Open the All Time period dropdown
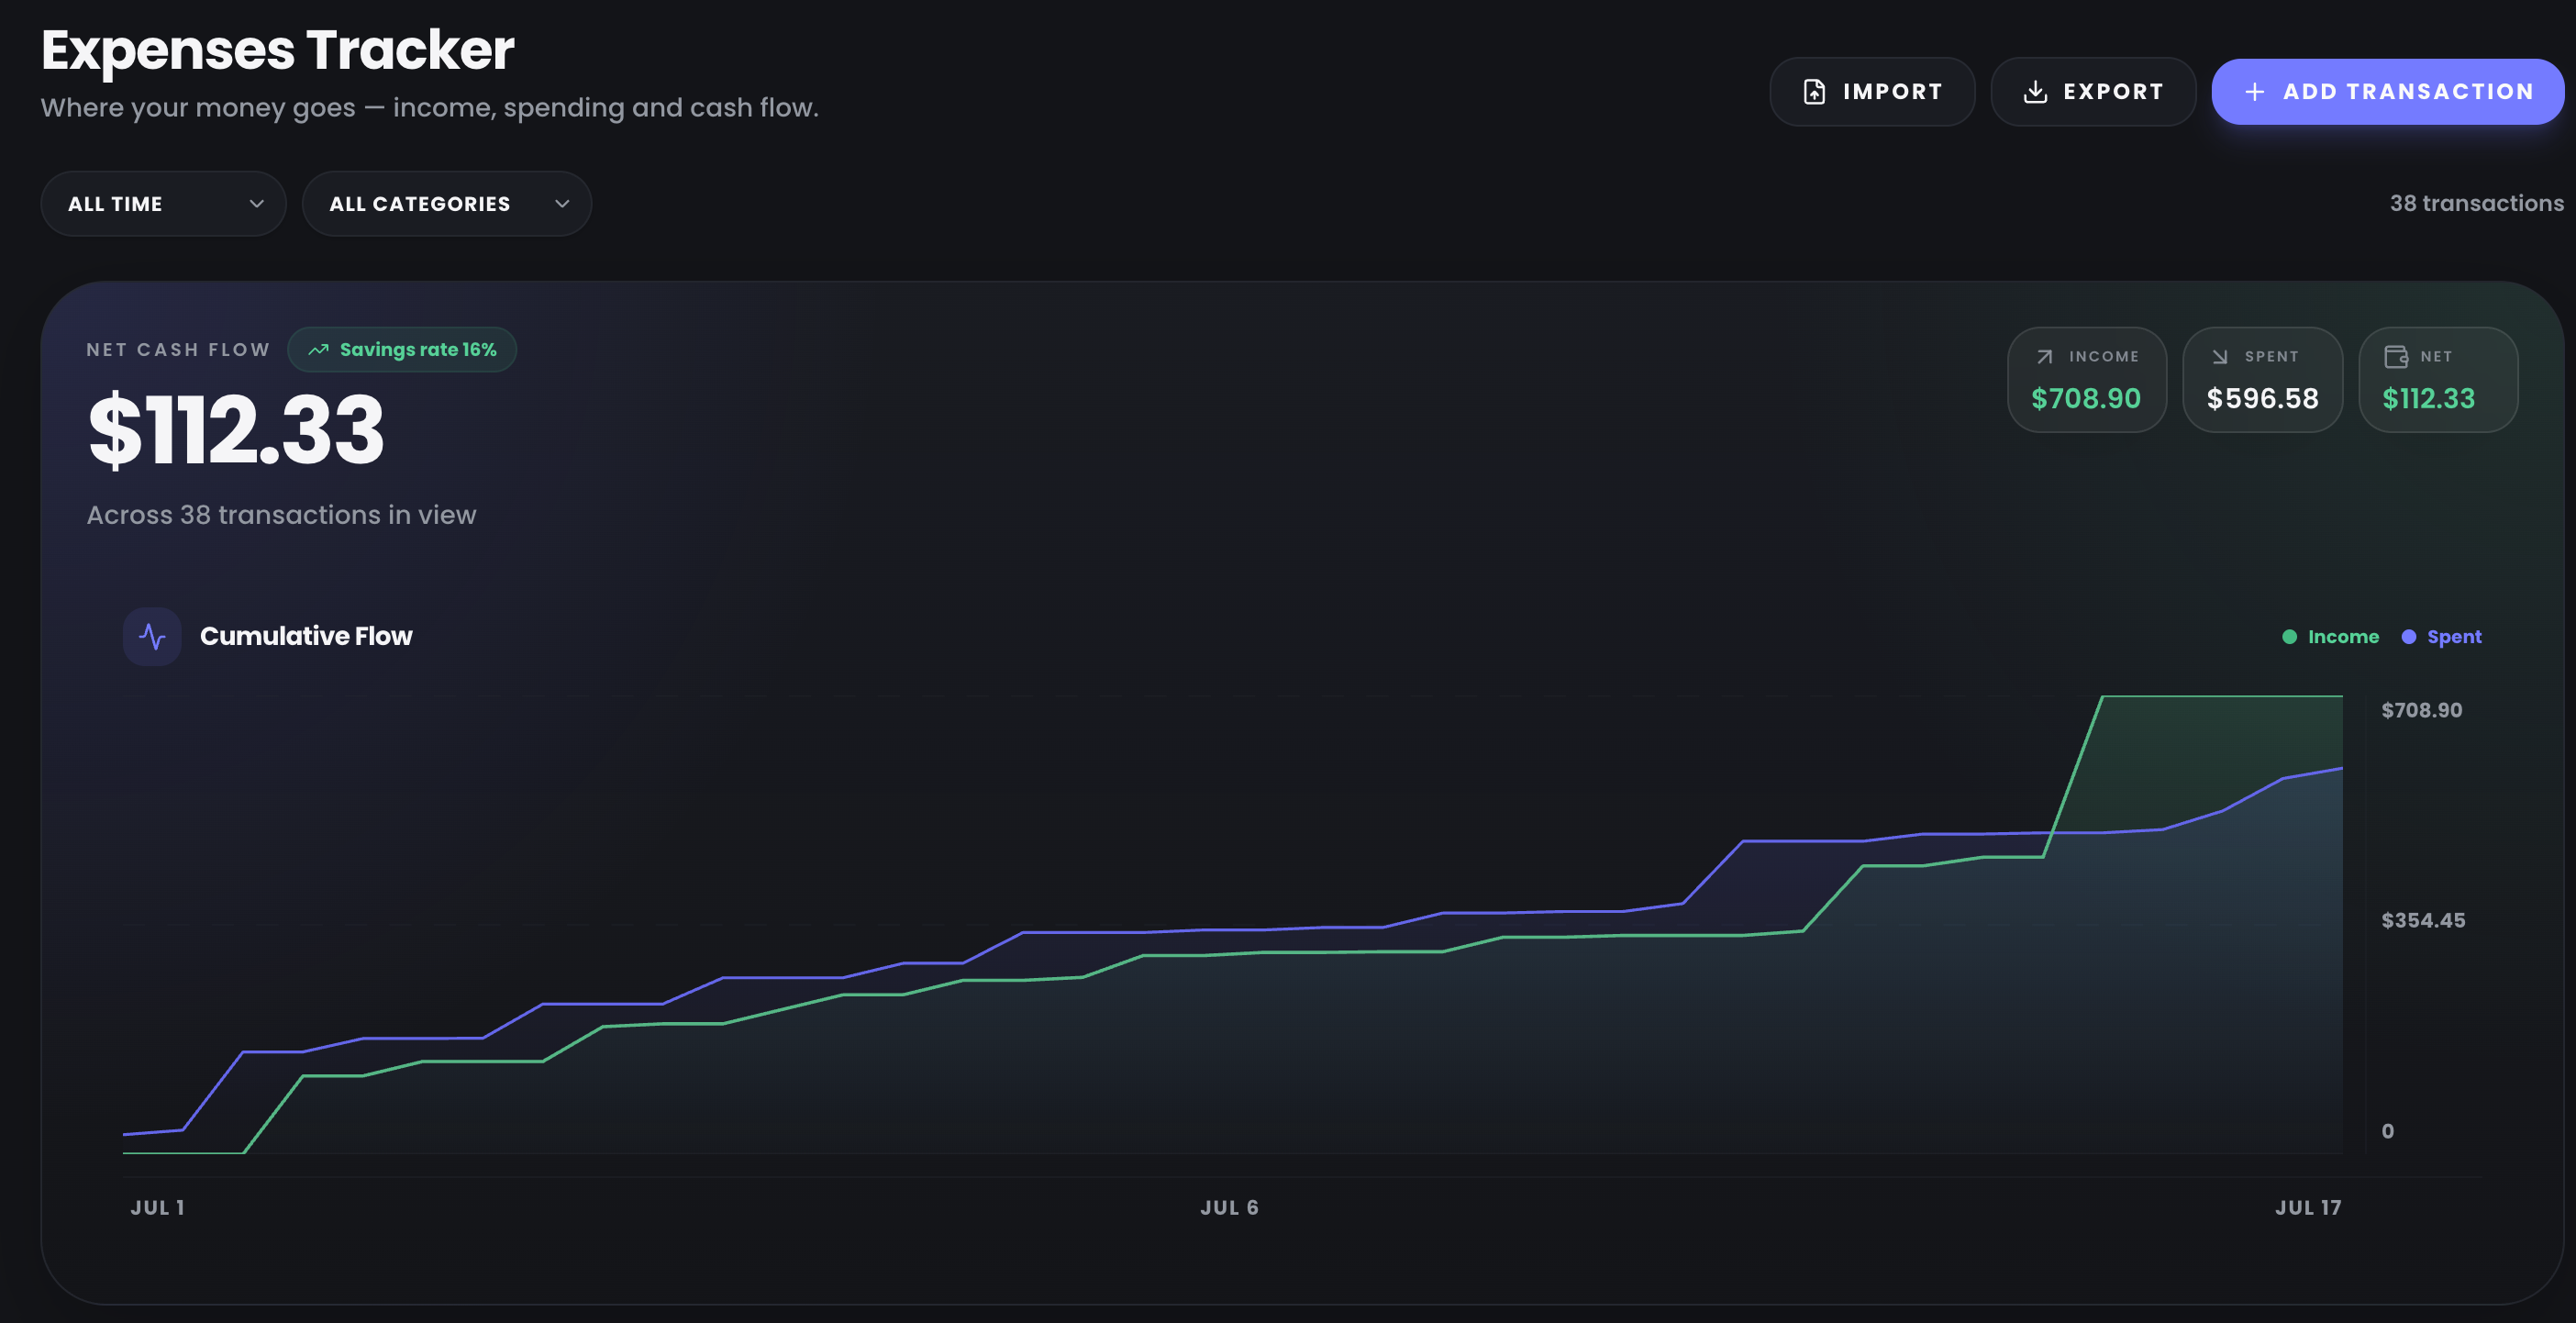 coord(163,204)
